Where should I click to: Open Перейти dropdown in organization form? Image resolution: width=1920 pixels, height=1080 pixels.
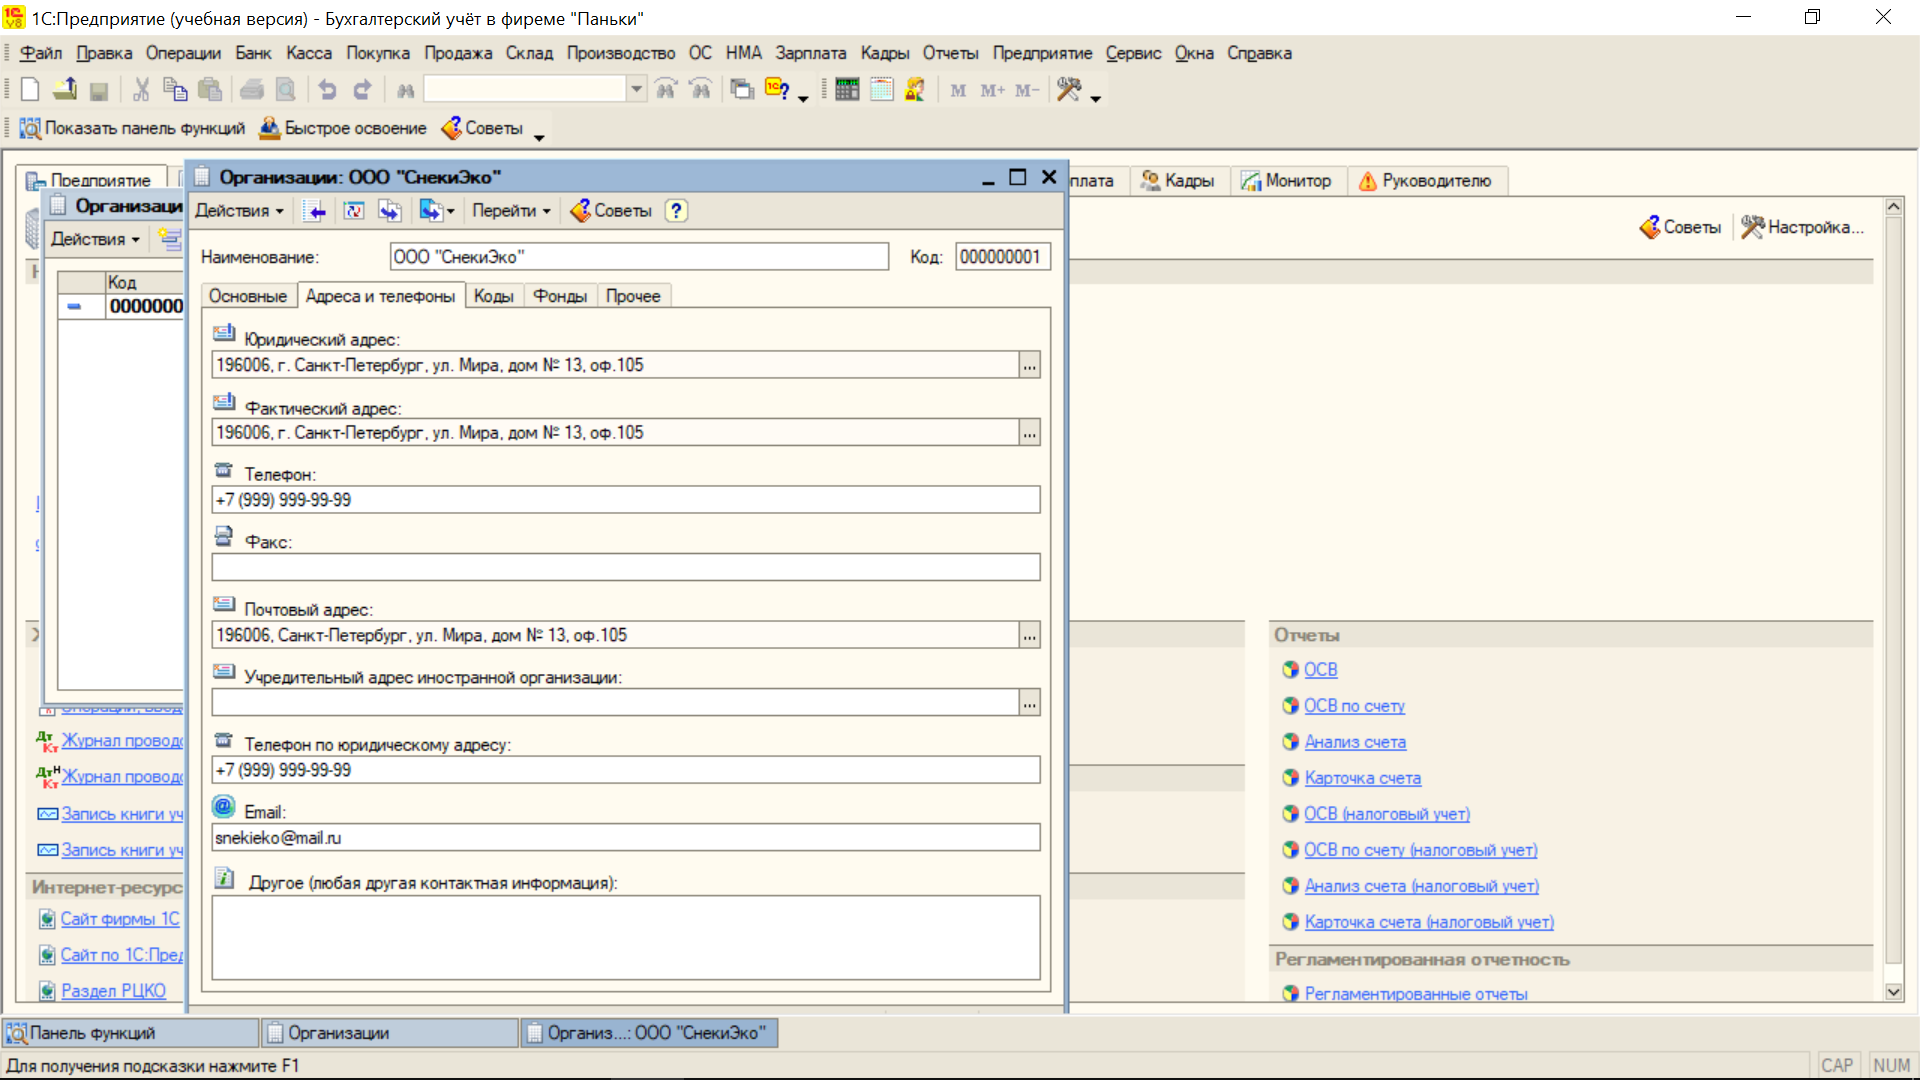coord(511,211)
